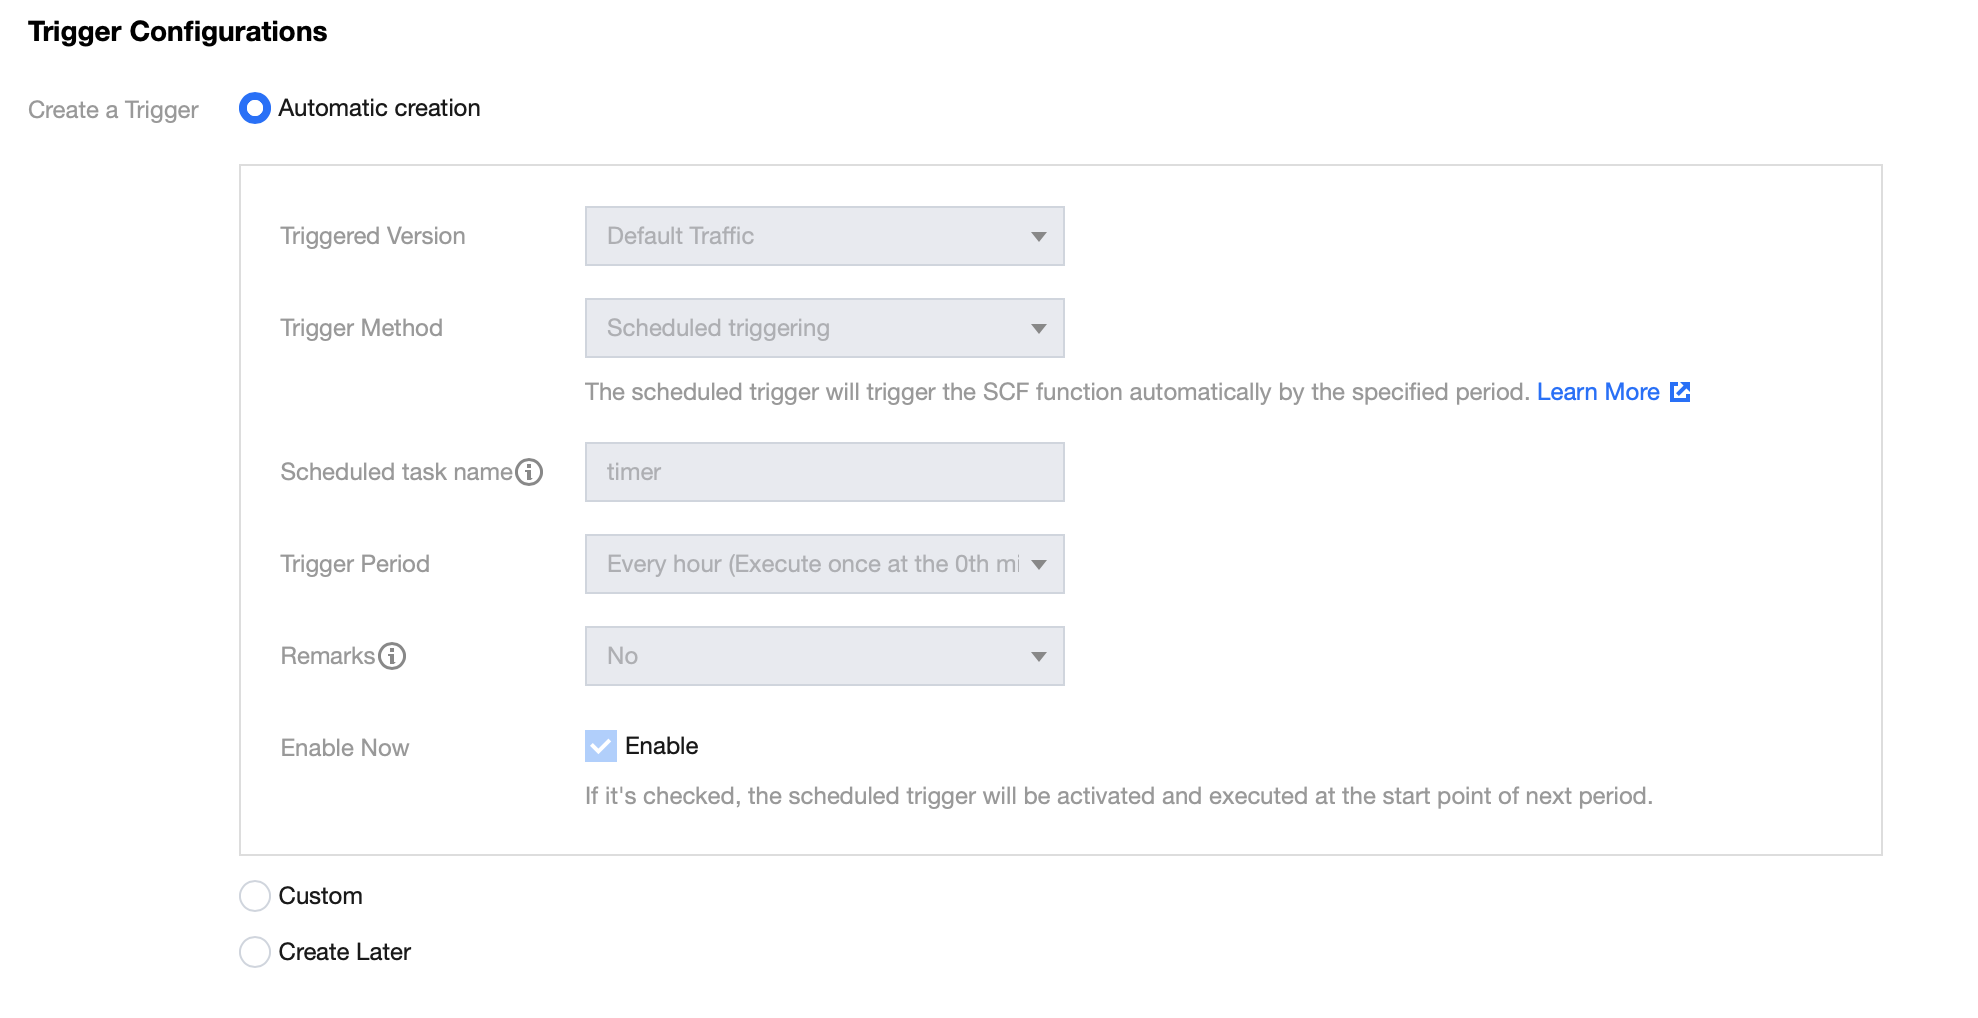Click the info icon beside Scheduled task name
This screenshot has height=1018, width=1978.
(529, 472)
